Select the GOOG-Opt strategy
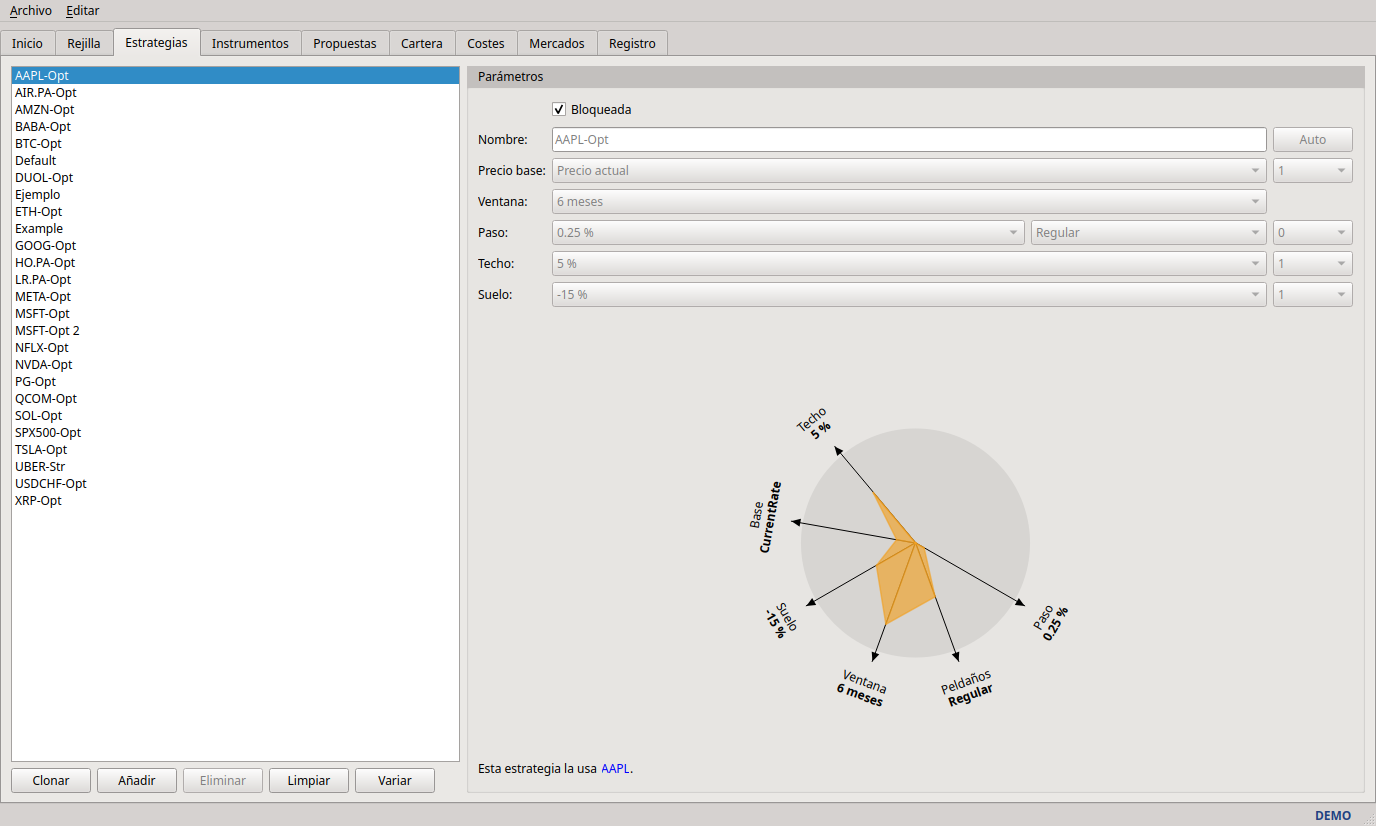 pos(235,245)
